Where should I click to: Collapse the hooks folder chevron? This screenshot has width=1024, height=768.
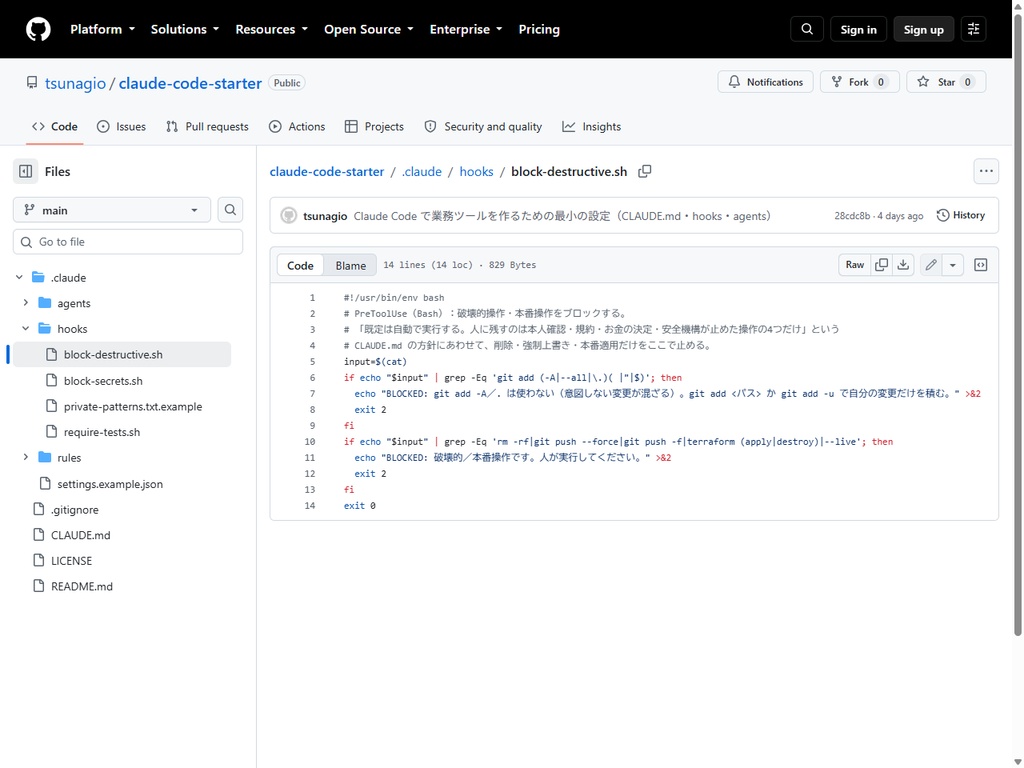tap(26, 329)
